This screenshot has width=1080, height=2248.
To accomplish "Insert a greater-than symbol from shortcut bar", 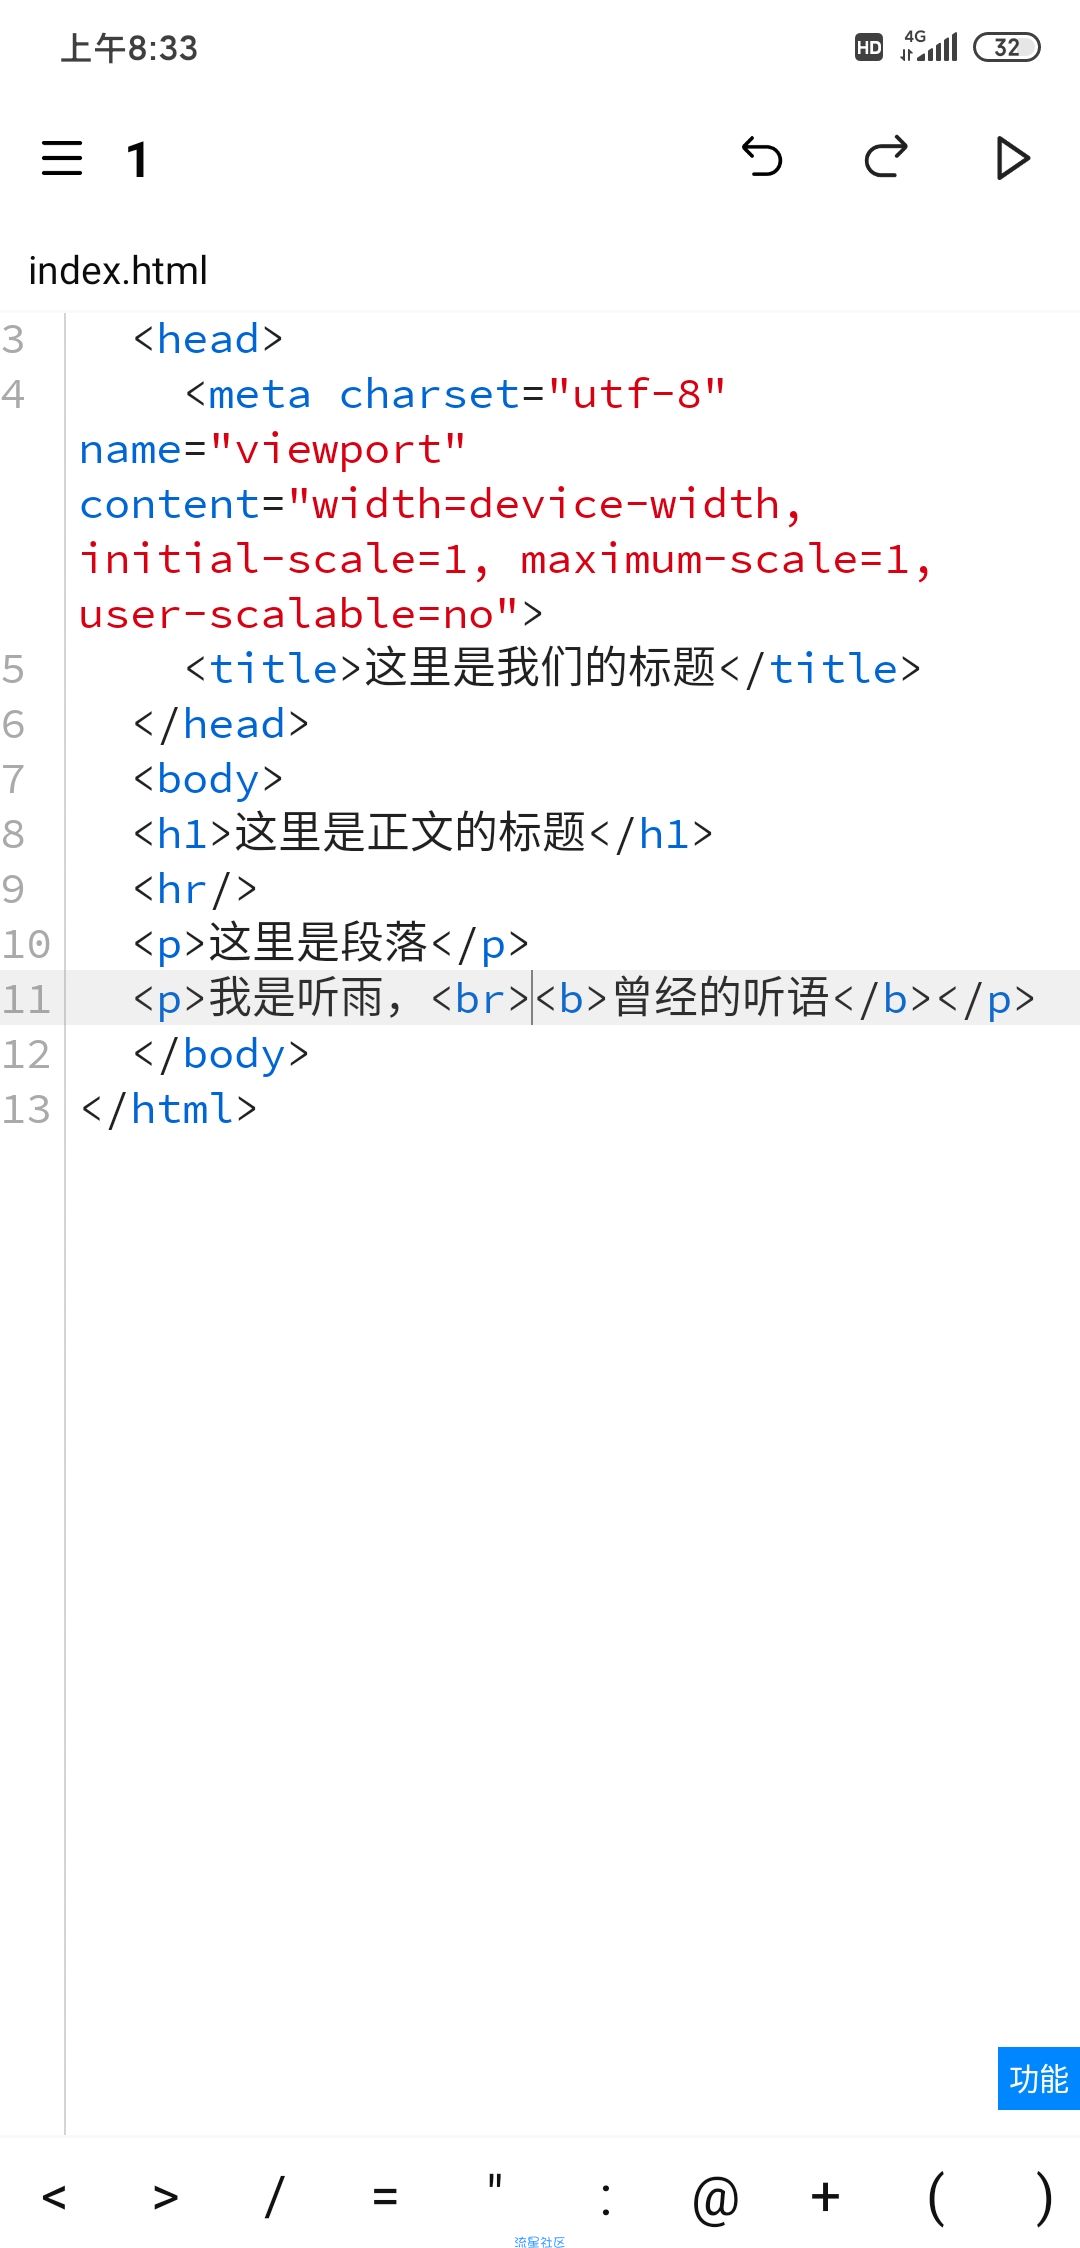I will coord(166,2196).
